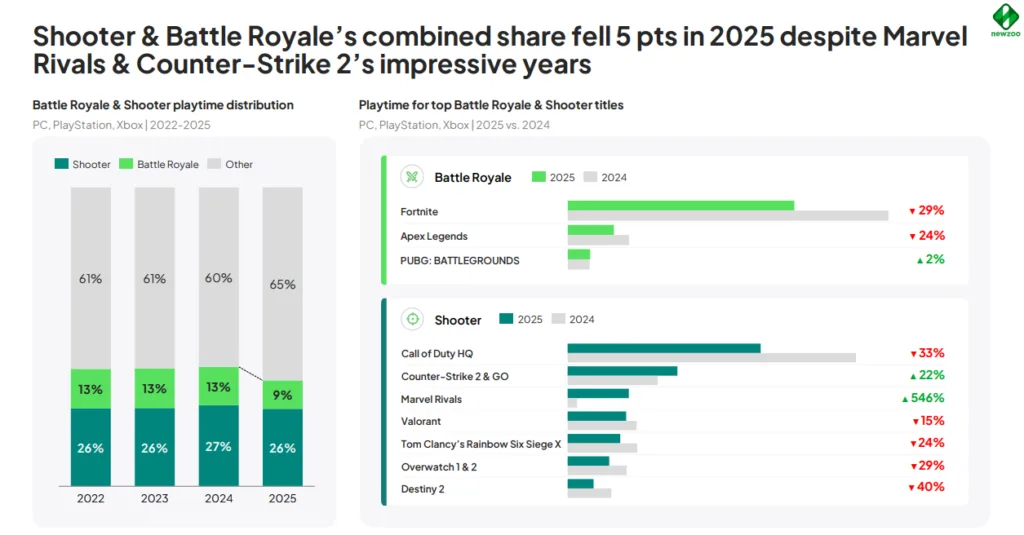Screen dimensions: 1024x535
Task: Click the 2025 Call of Duty HQ bar
Action: (x=663, y=349)
